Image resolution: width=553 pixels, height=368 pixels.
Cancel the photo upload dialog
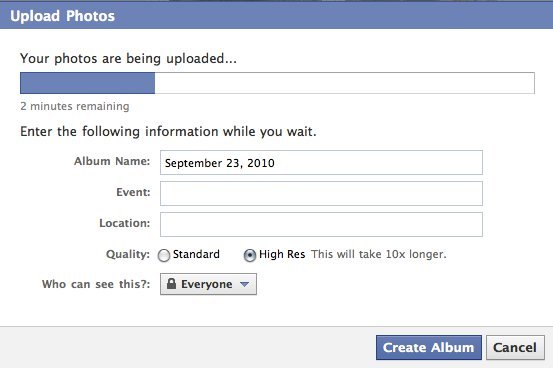tap(515, 348)
